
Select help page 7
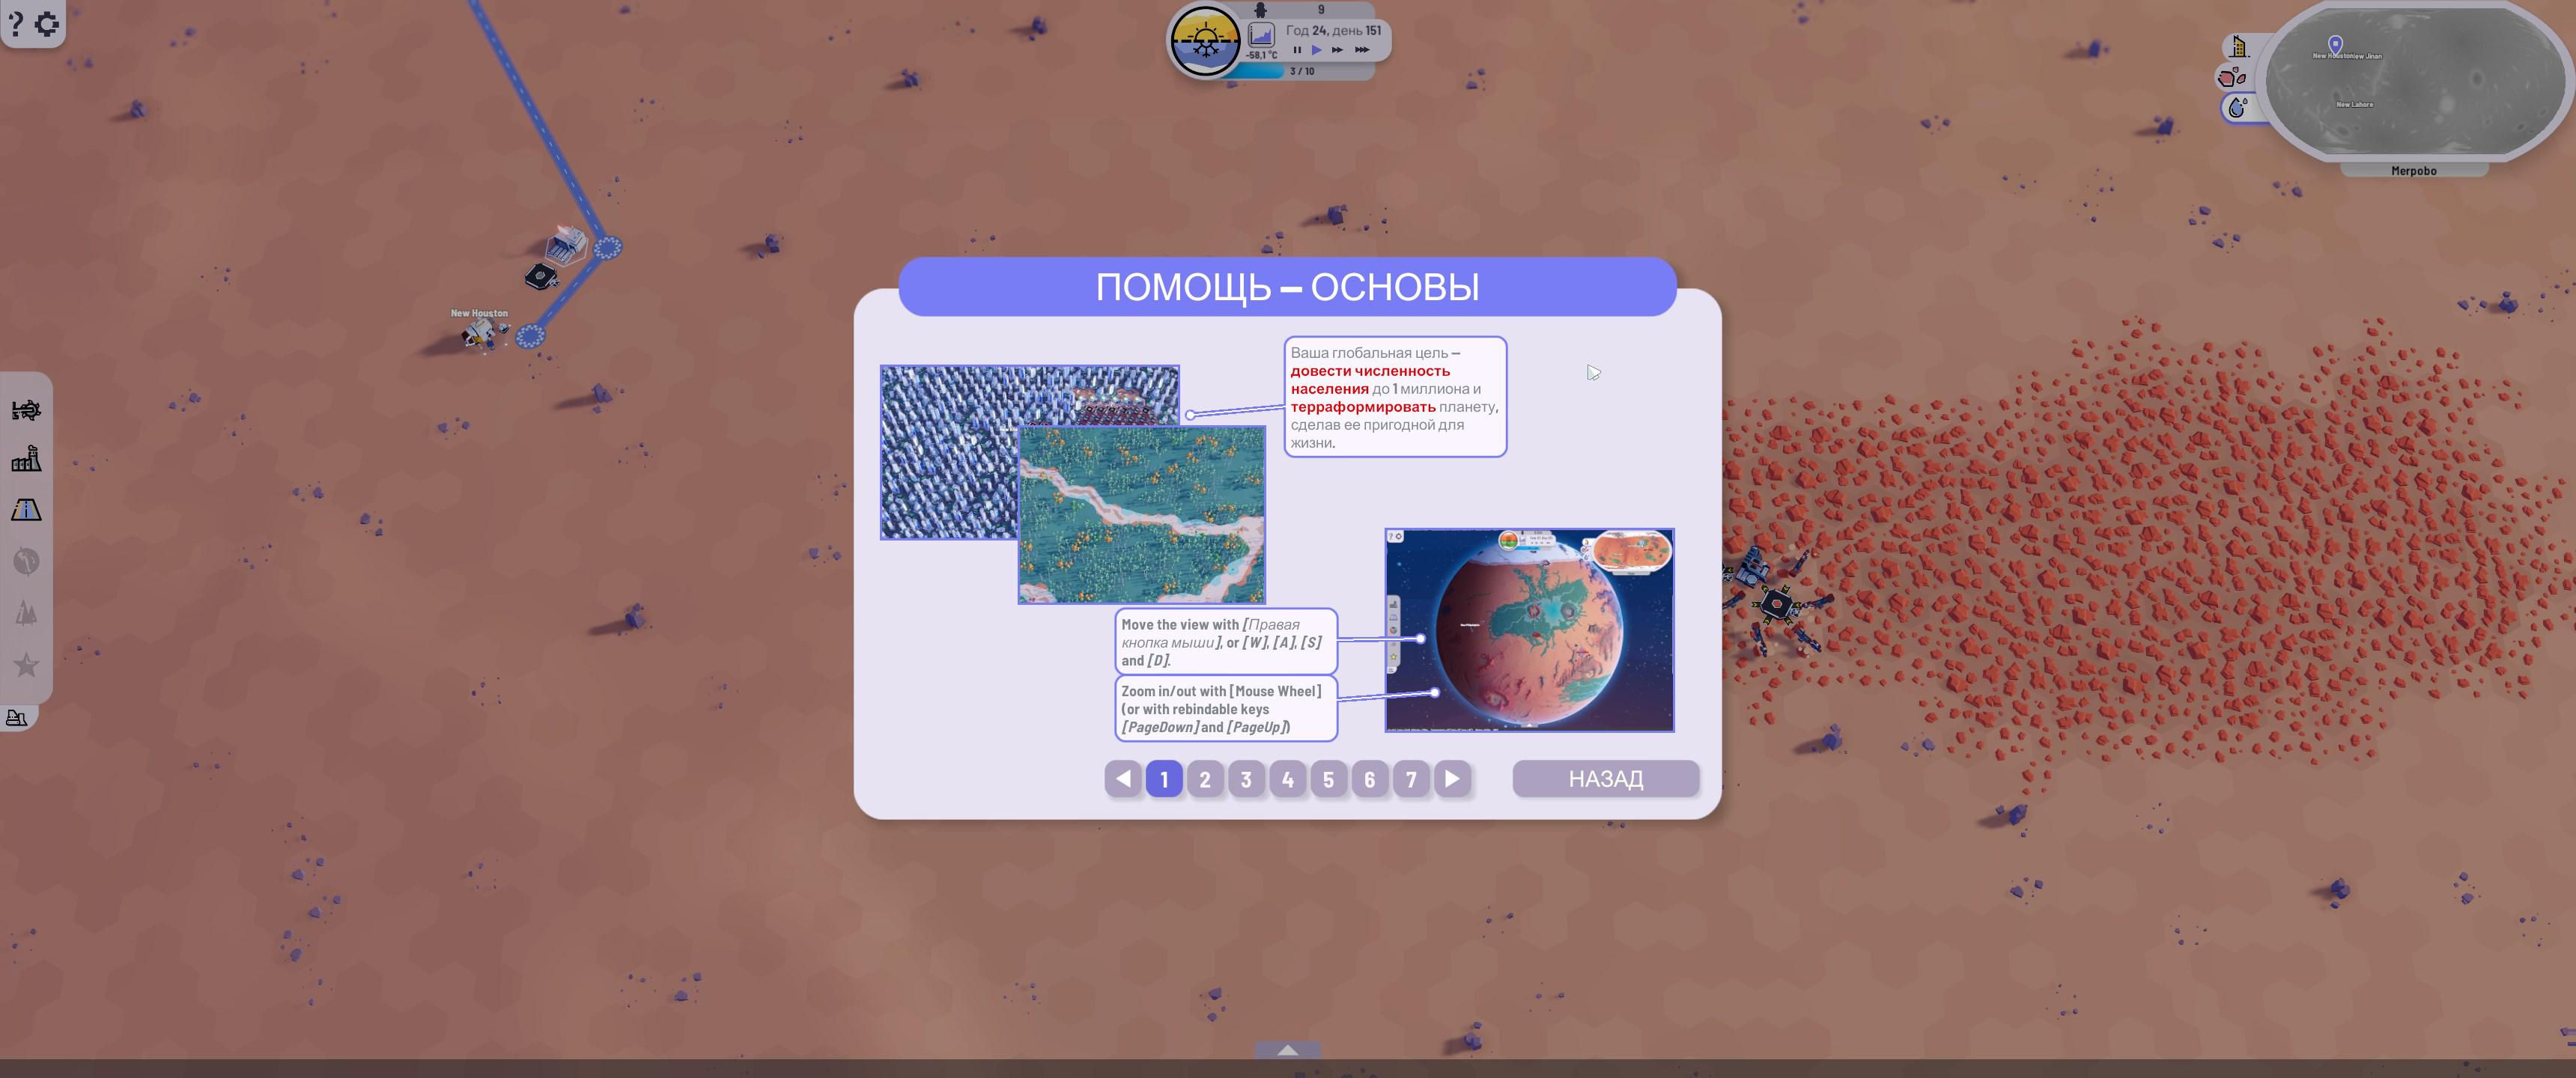(1411, 779)
